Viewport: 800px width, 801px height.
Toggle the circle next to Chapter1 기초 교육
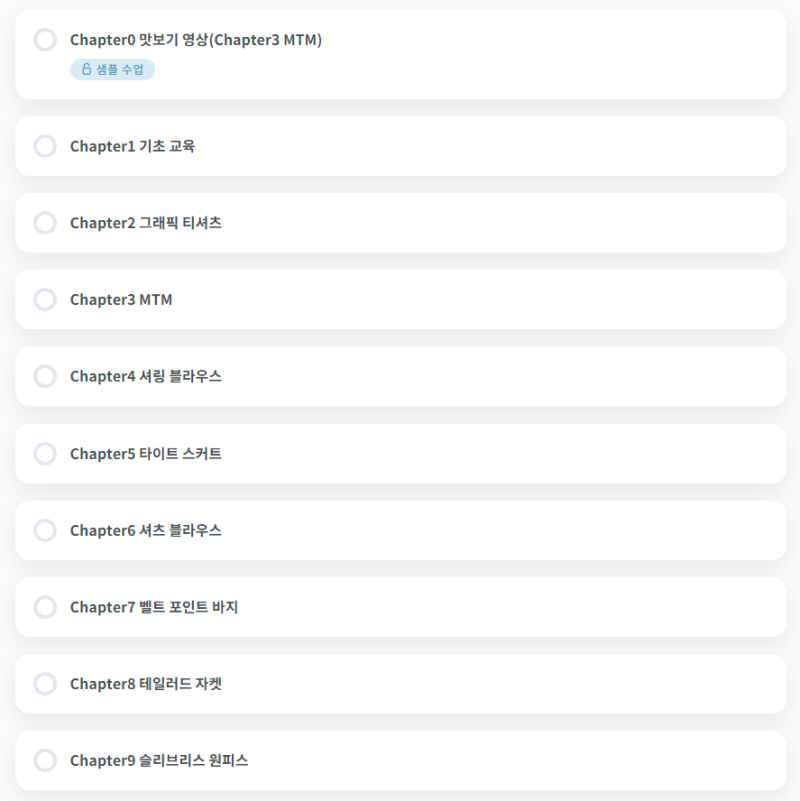point(45,146)
